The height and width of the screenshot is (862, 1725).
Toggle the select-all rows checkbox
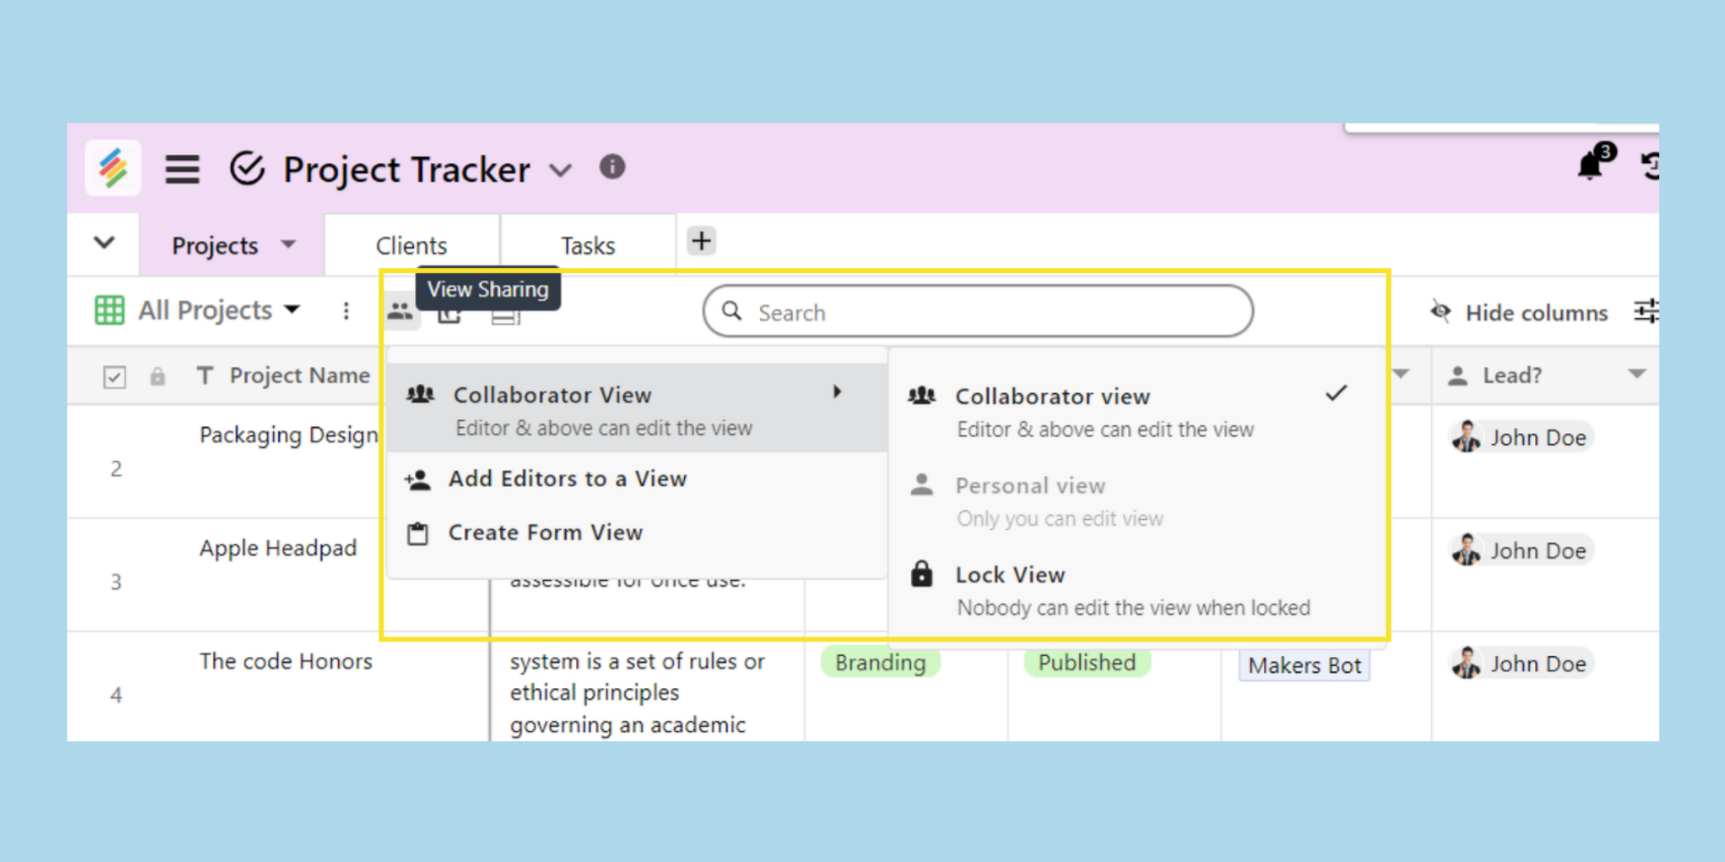pos(114,377)
